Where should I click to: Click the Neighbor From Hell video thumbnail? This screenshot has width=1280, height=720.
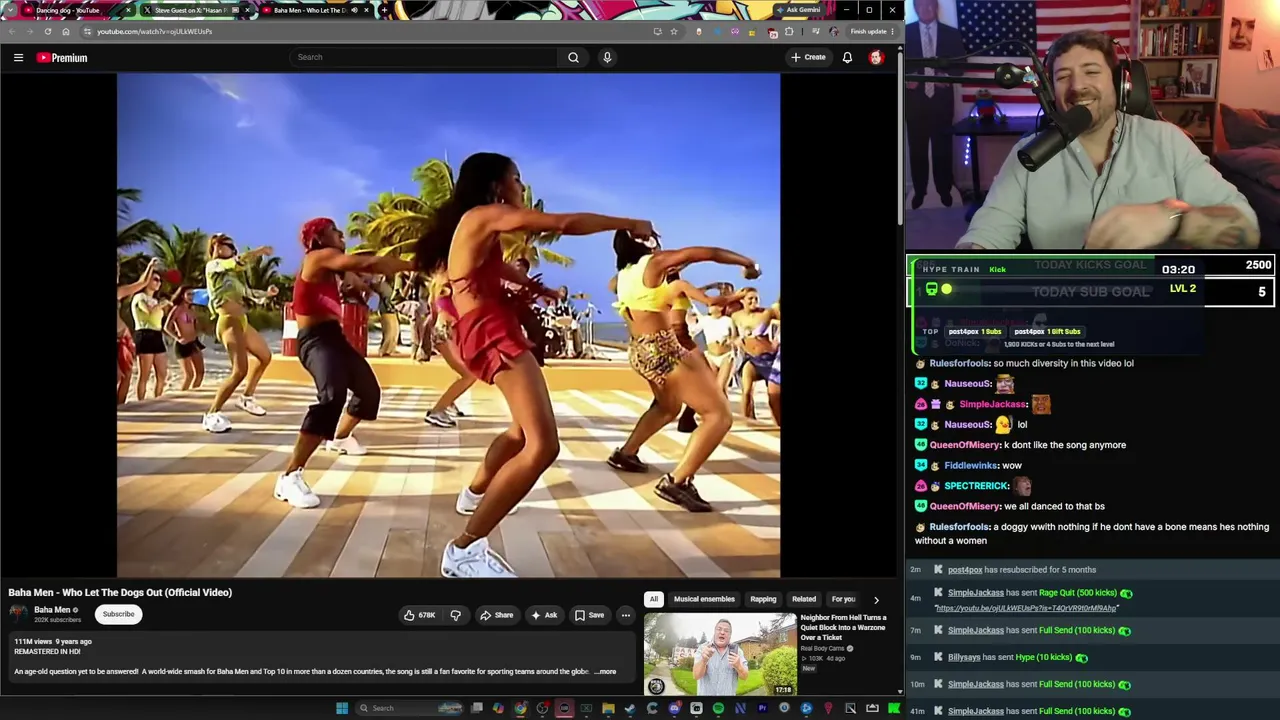click(x=720, y=654)
